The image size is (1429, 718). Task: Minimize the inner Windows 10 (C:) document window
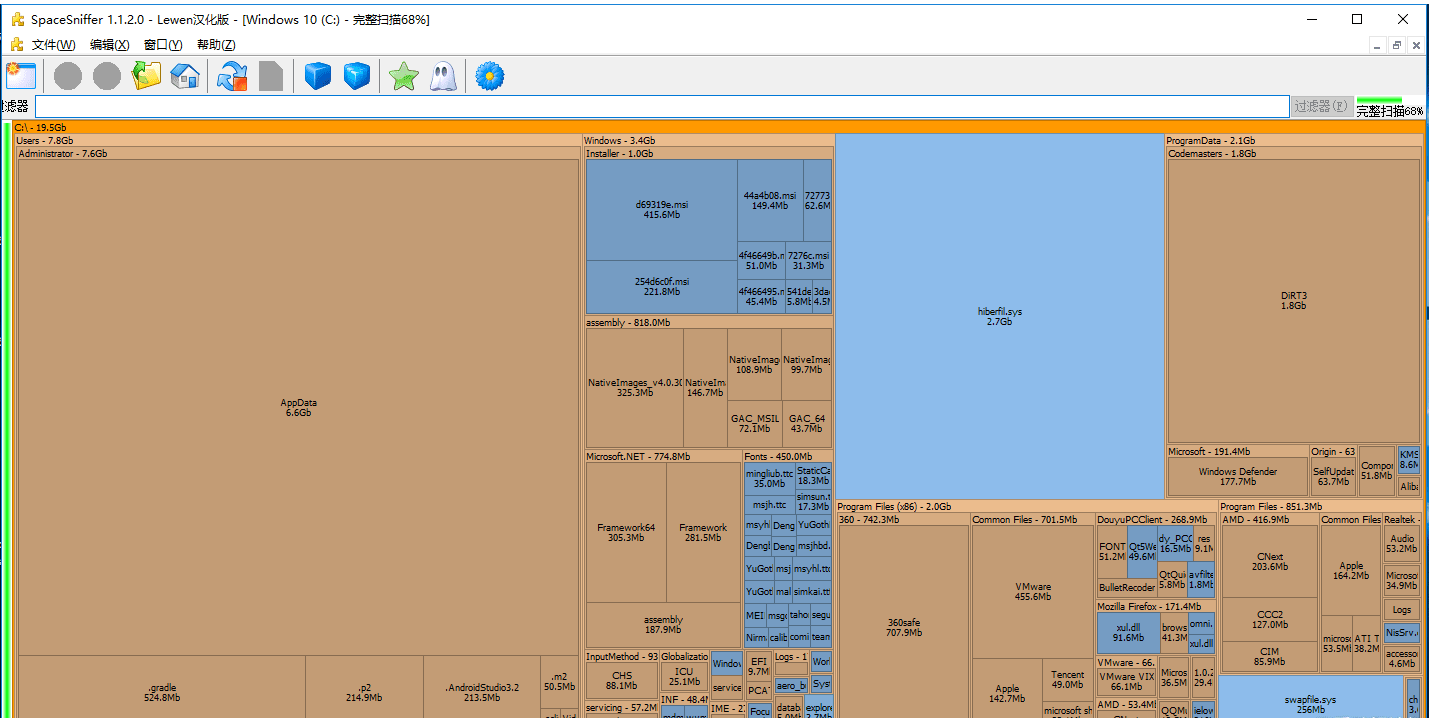point(1377,45)
